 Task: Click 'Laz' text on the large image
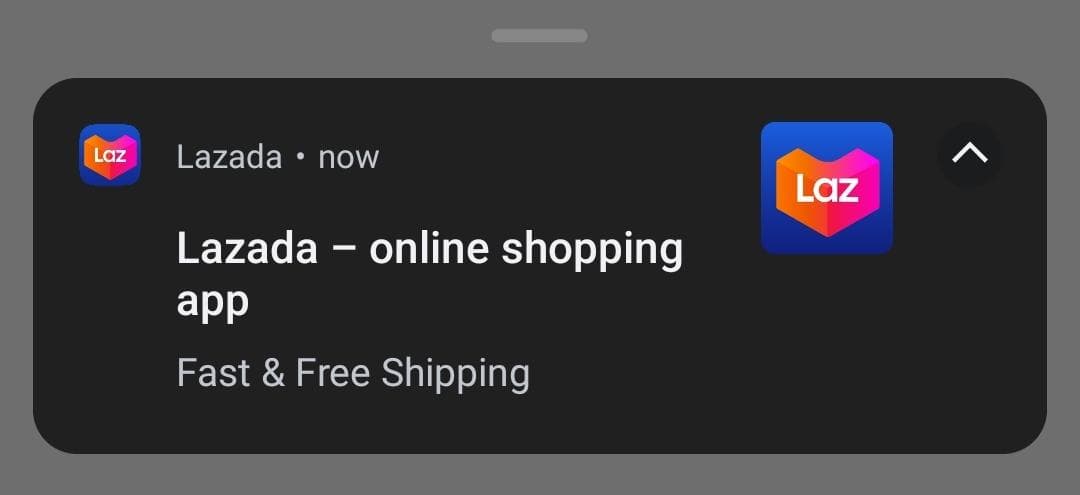(827, 187)
